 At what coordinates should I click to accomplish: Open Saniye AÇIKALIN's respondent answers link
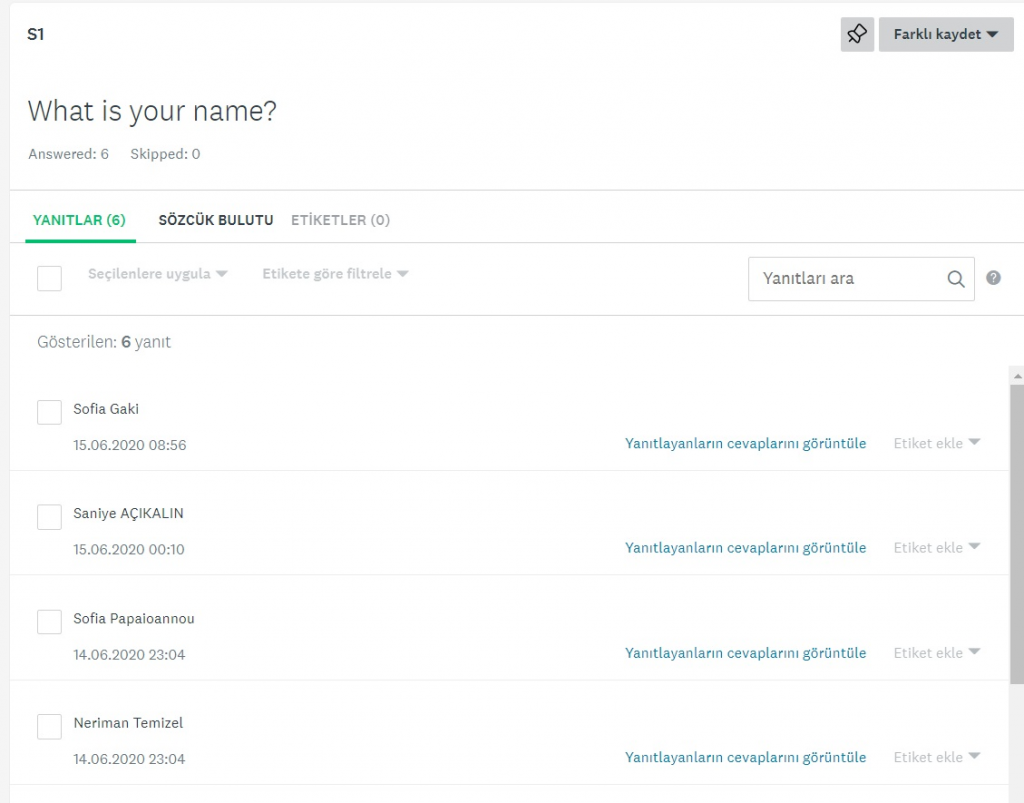pyautogui.click(x=745, y=548)
